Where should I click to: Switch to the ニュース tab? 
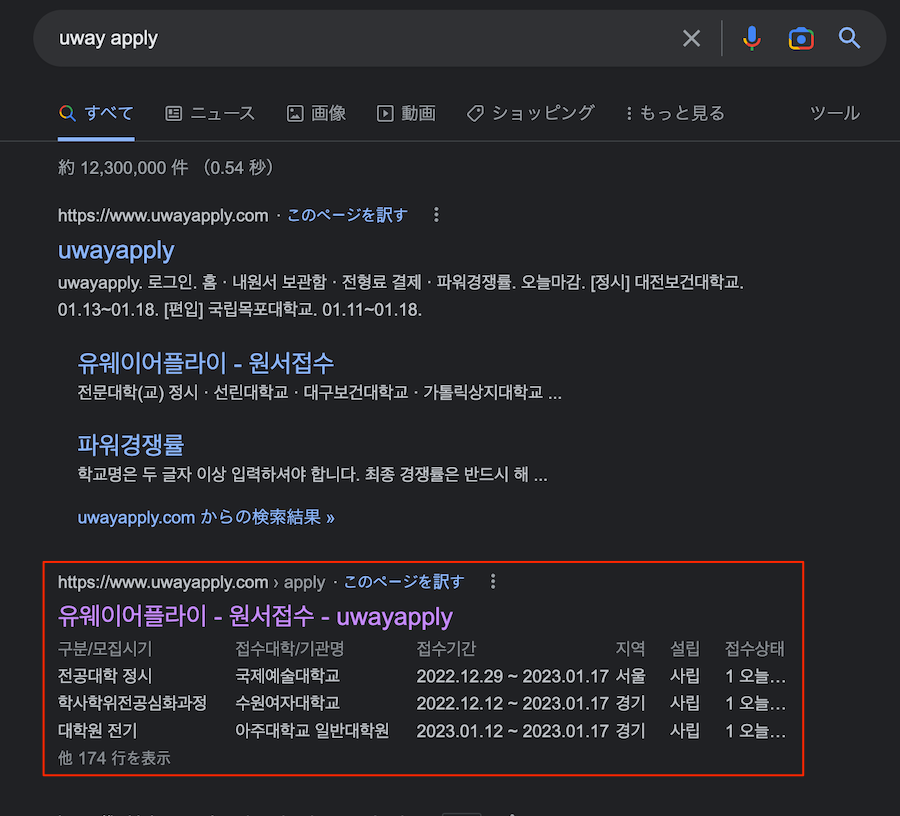[x=210, y=113]
